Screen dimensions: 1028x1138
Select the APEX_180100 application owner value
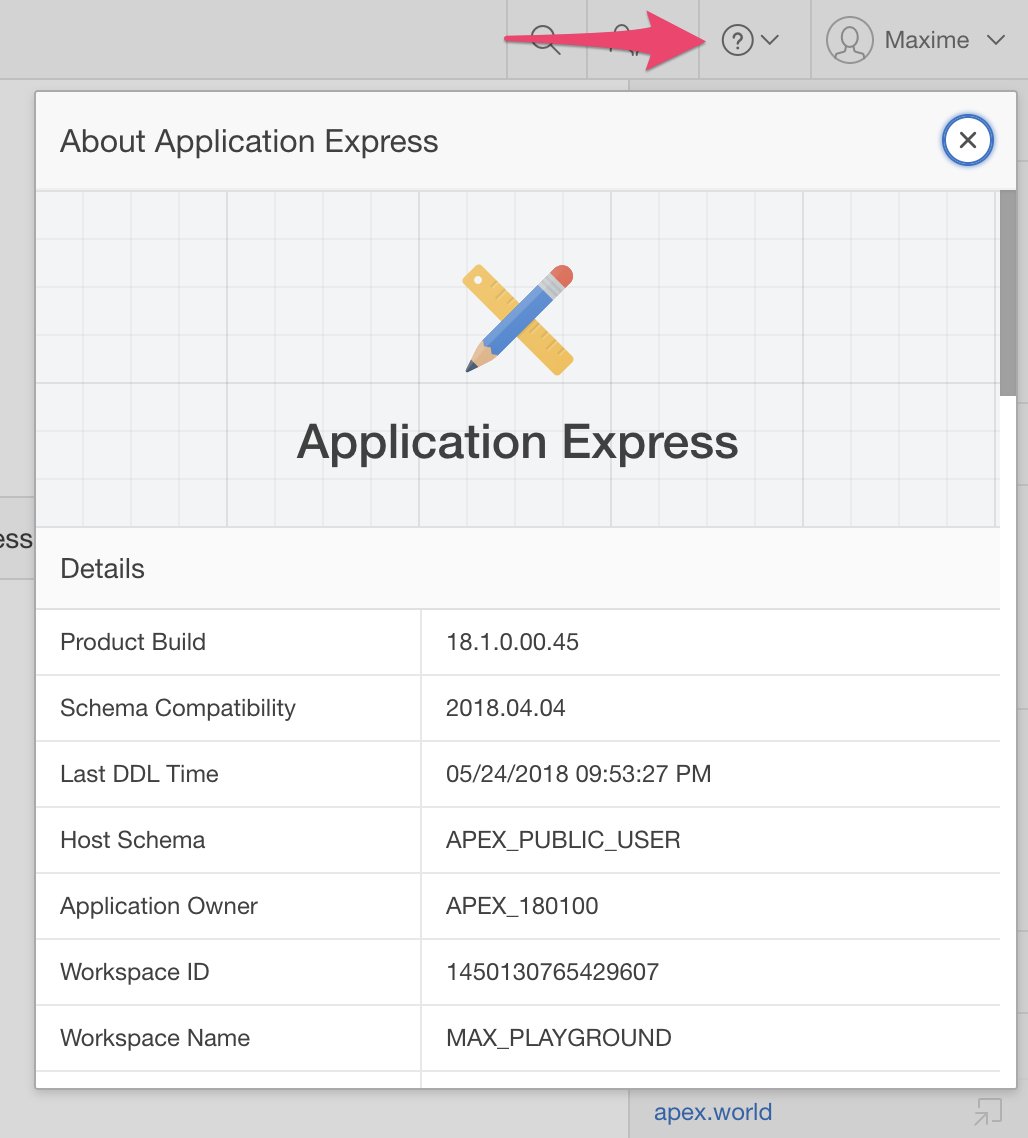pyautogui.click(x=522, y=906)
